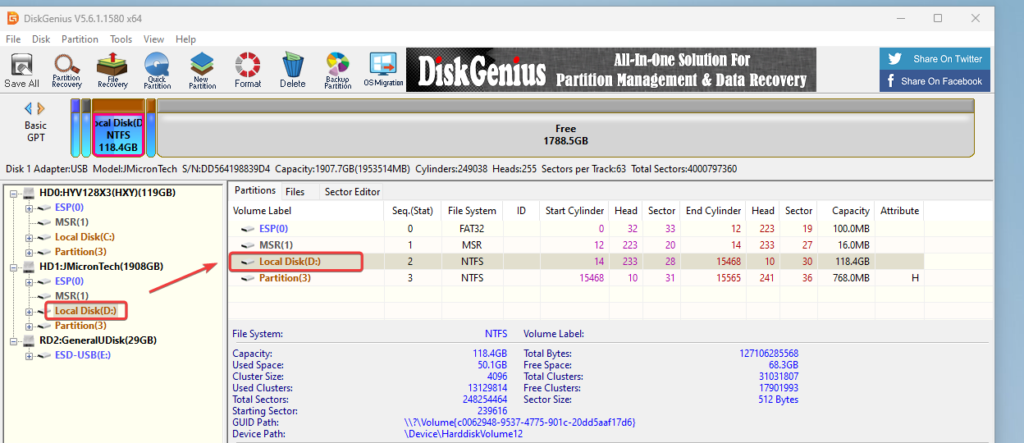Click the File System column header
Viewport: 1024px width, 443px height.
click(472, 210)
